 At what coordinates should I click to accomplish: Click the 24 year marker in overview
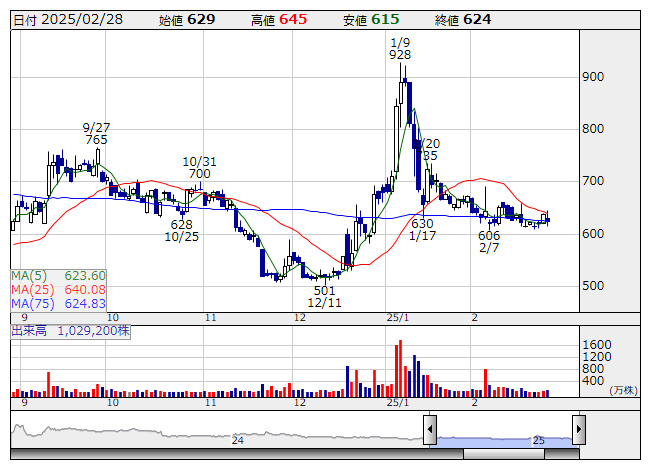(238, 440)
